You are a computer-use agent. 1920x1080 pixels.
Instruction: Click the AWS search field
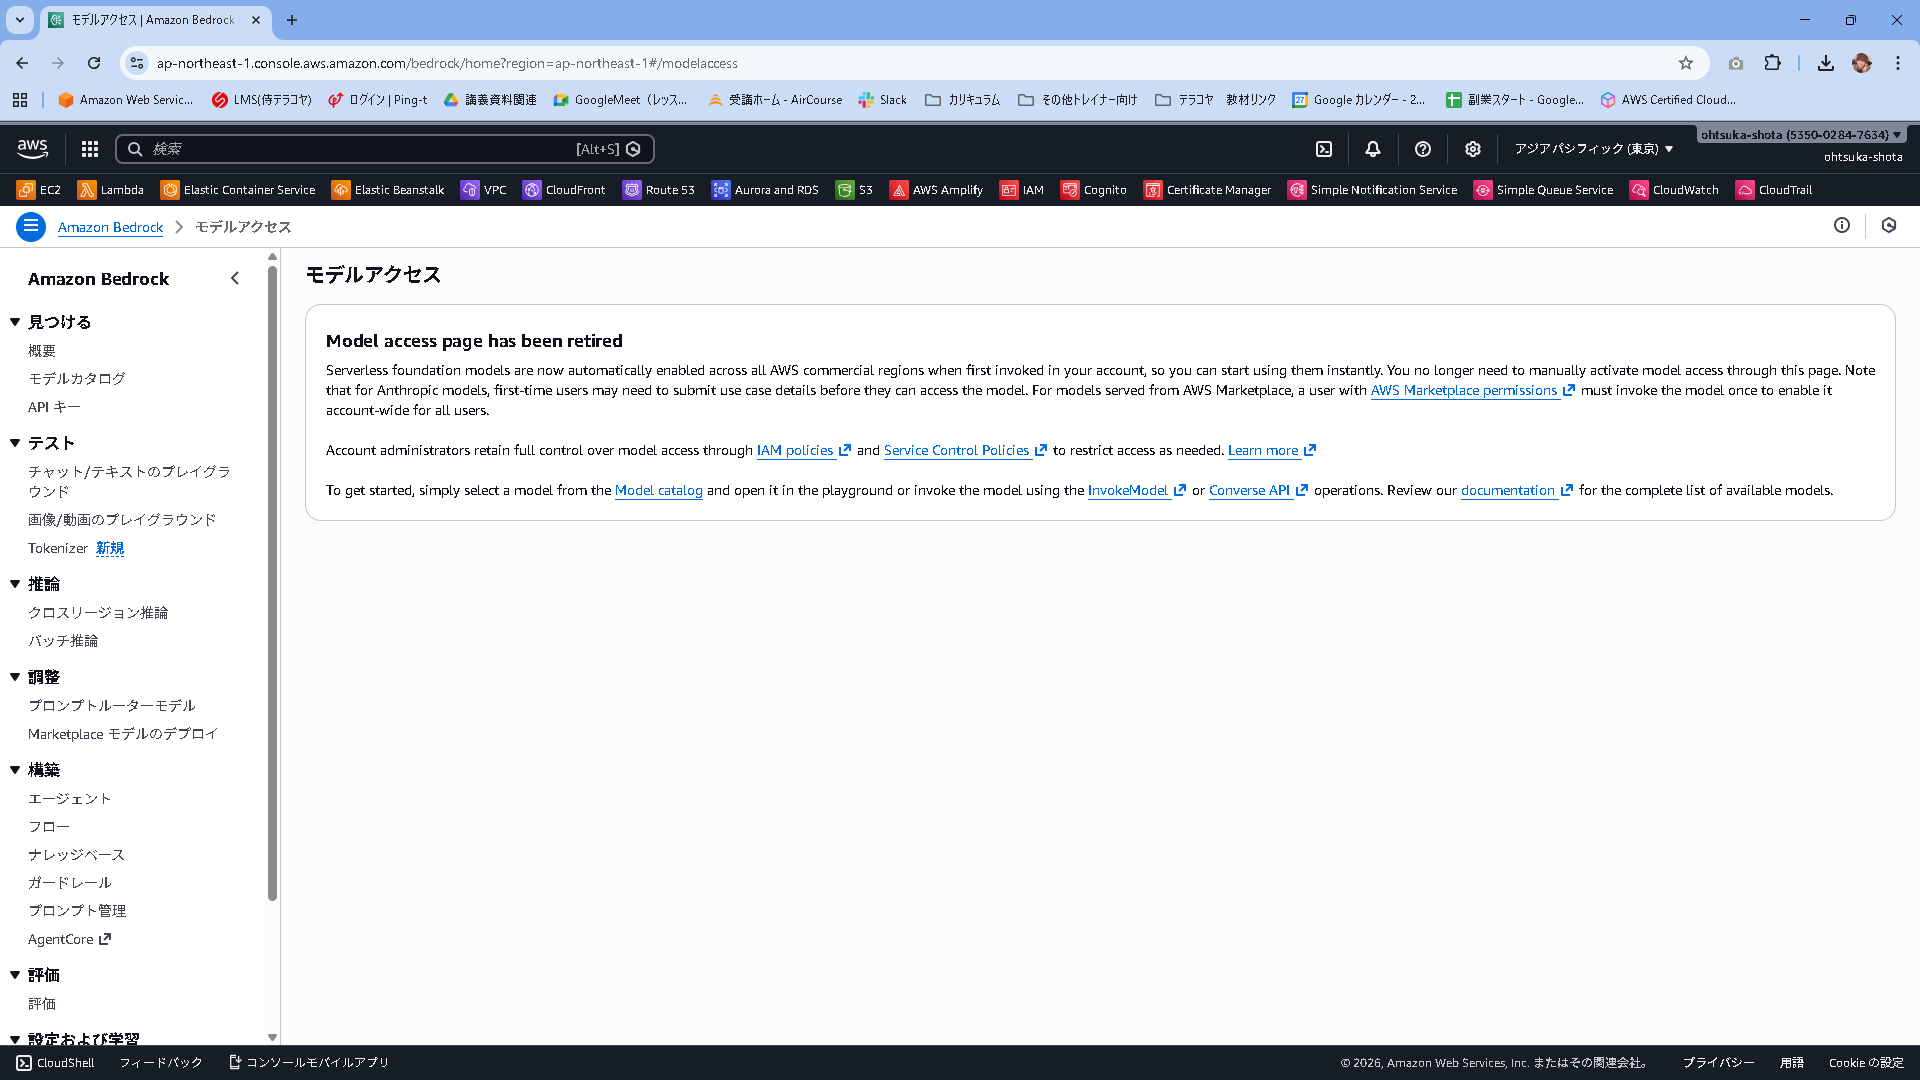[x=360, y=149]
